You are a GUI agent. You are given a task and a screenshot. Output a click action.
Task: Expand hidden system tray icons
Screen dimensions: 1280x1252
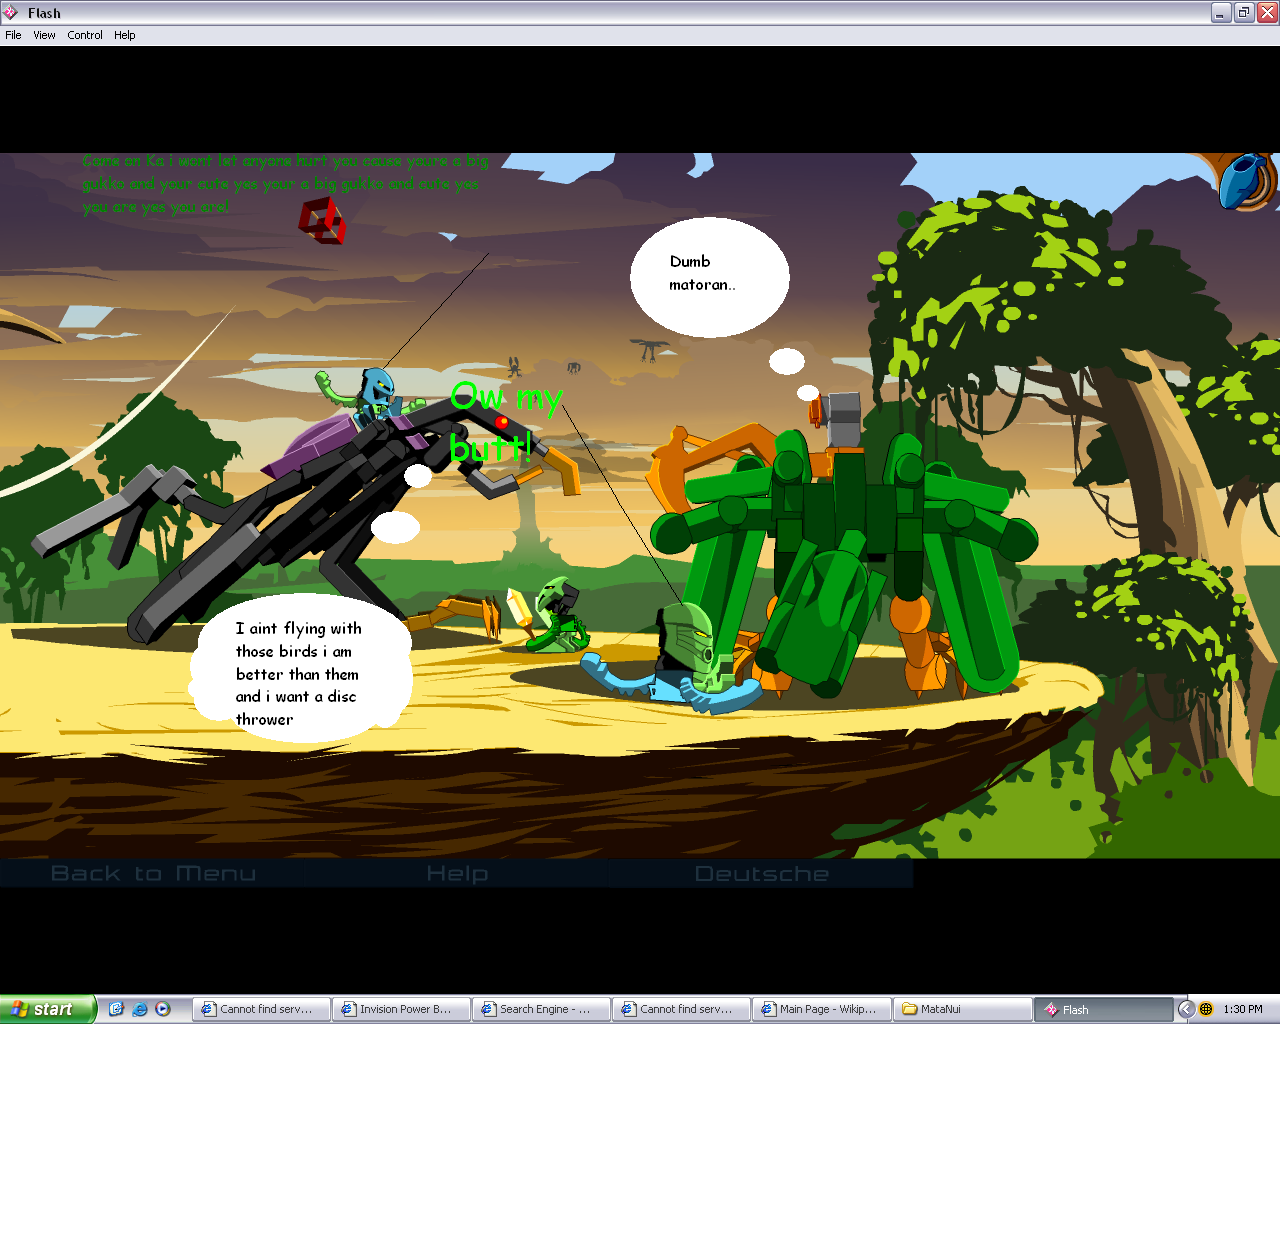coord(1186,1009)
